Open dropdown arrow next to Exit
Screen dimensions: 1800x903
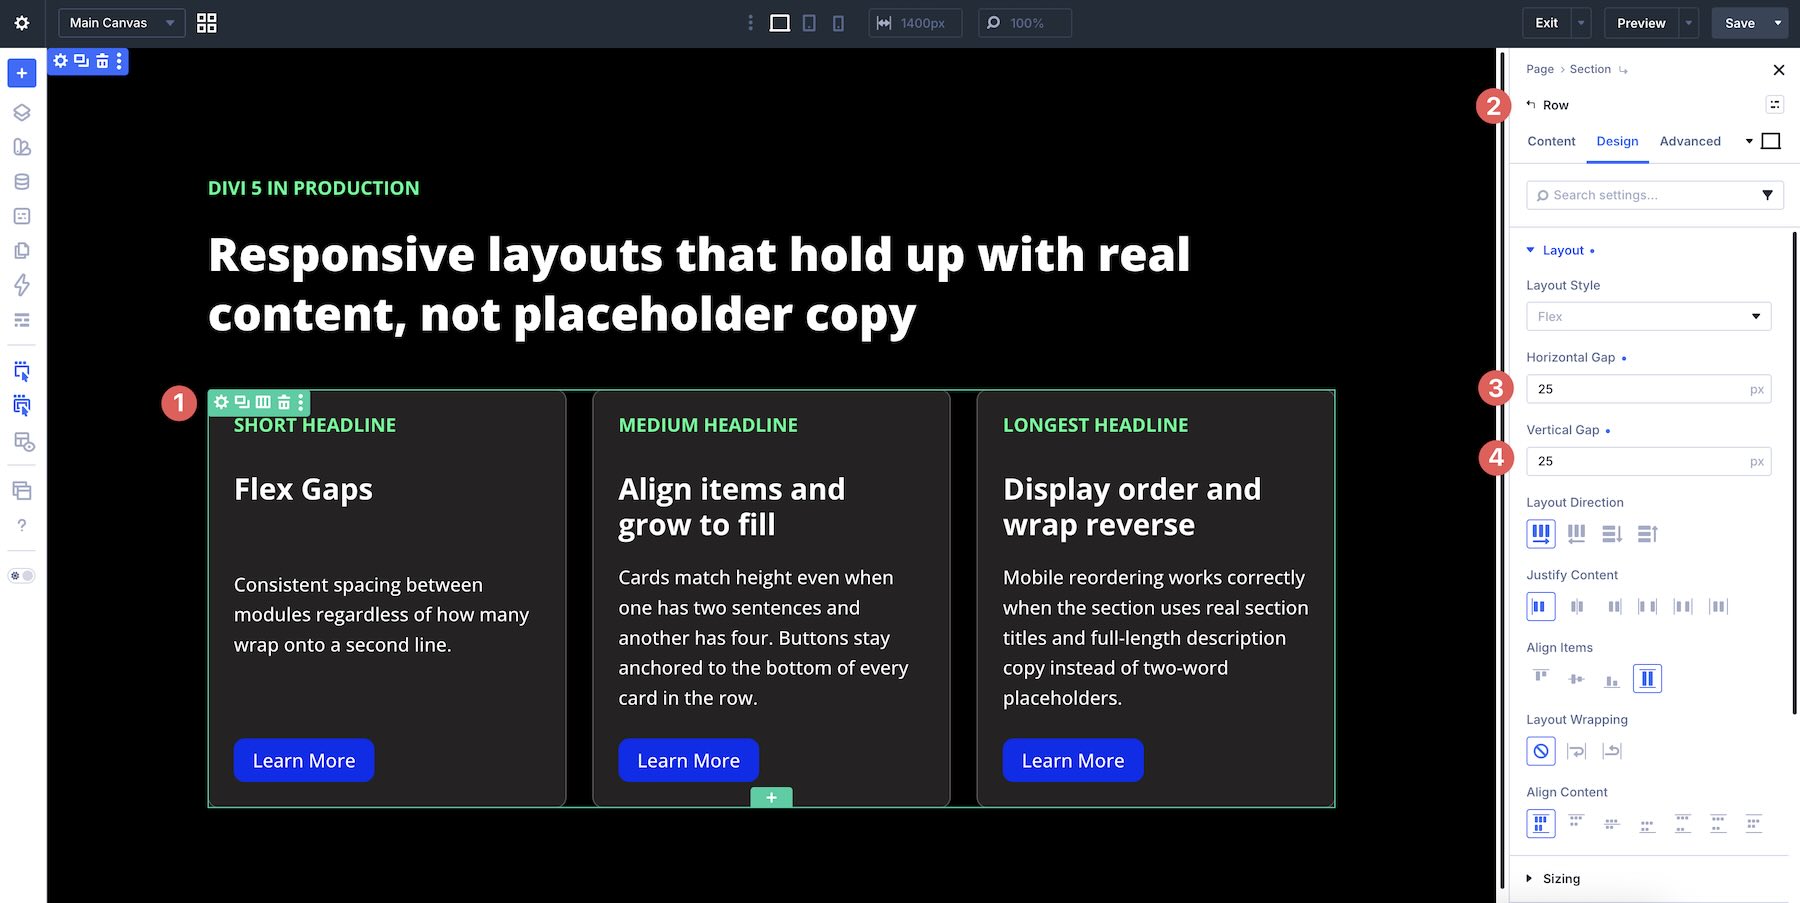(1581, 23)
